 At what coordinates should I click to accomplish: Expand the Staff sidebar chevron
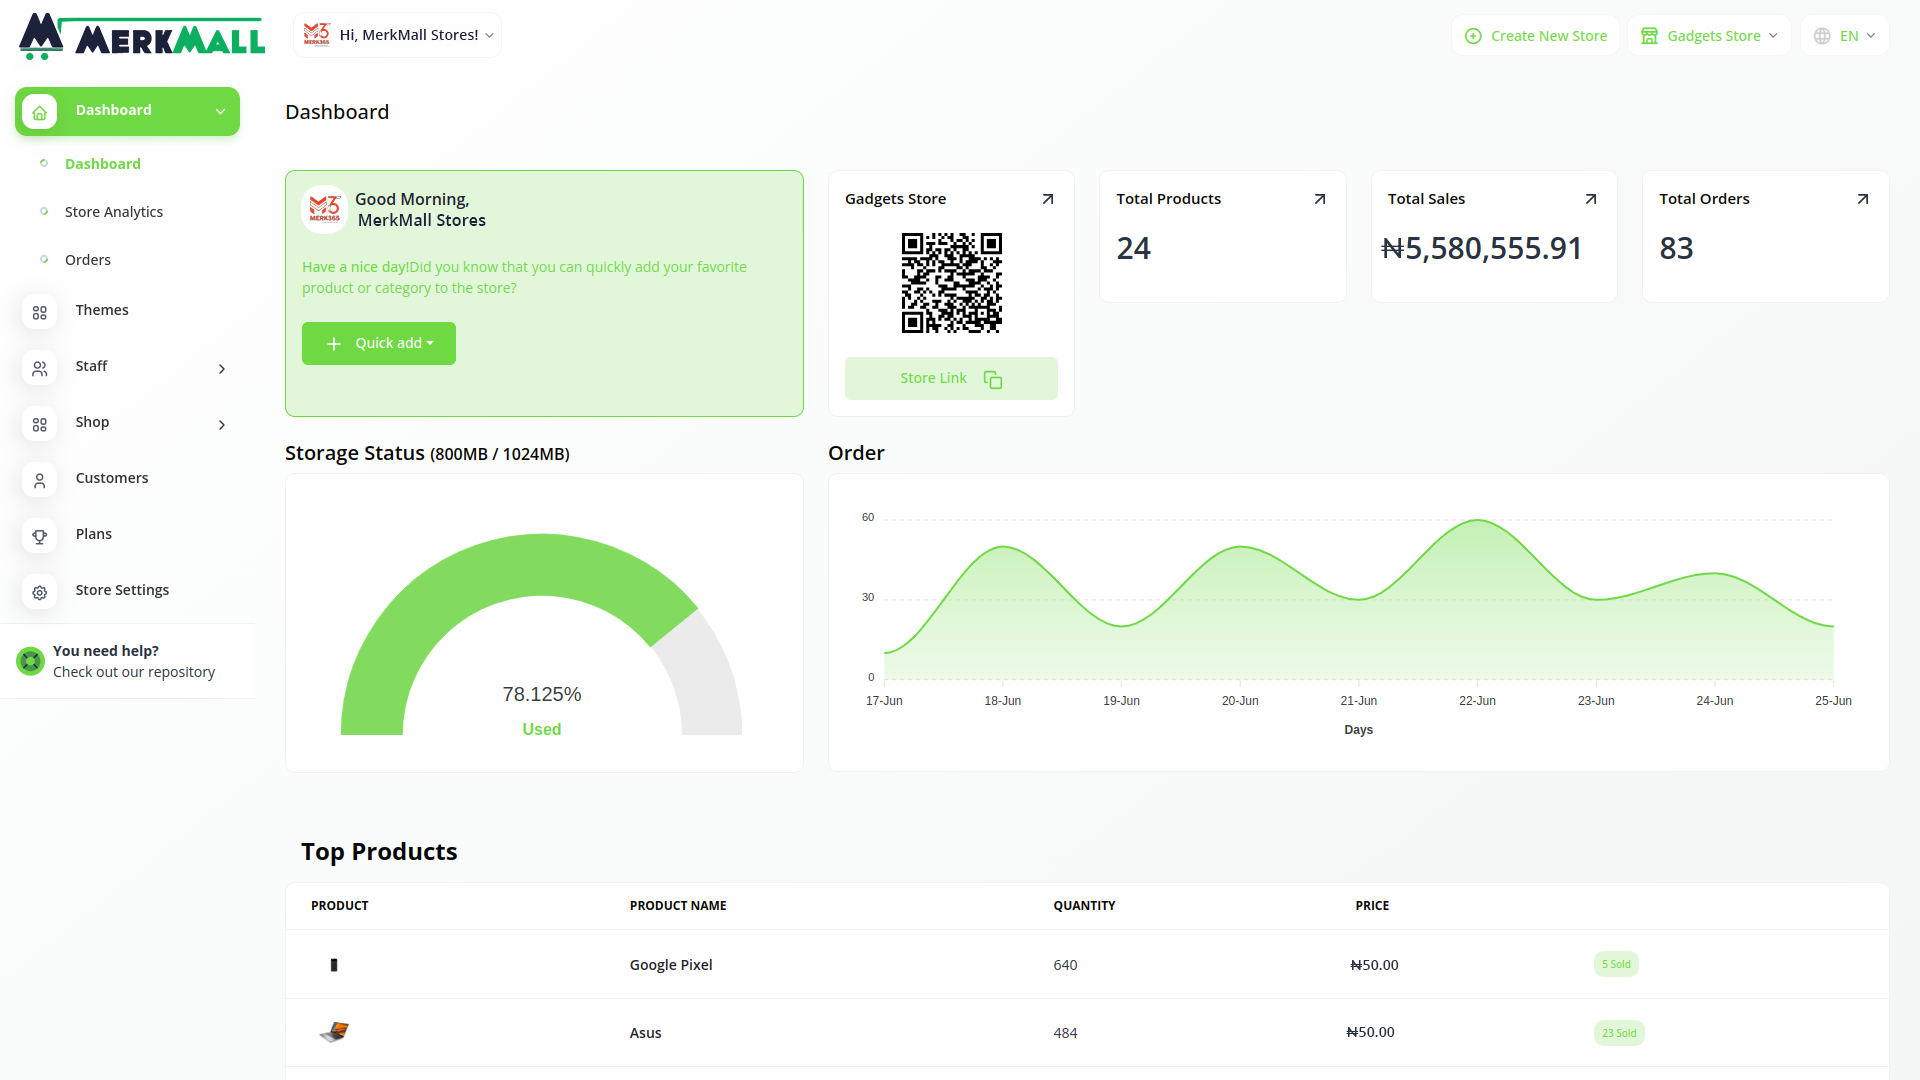coord(221,368)
